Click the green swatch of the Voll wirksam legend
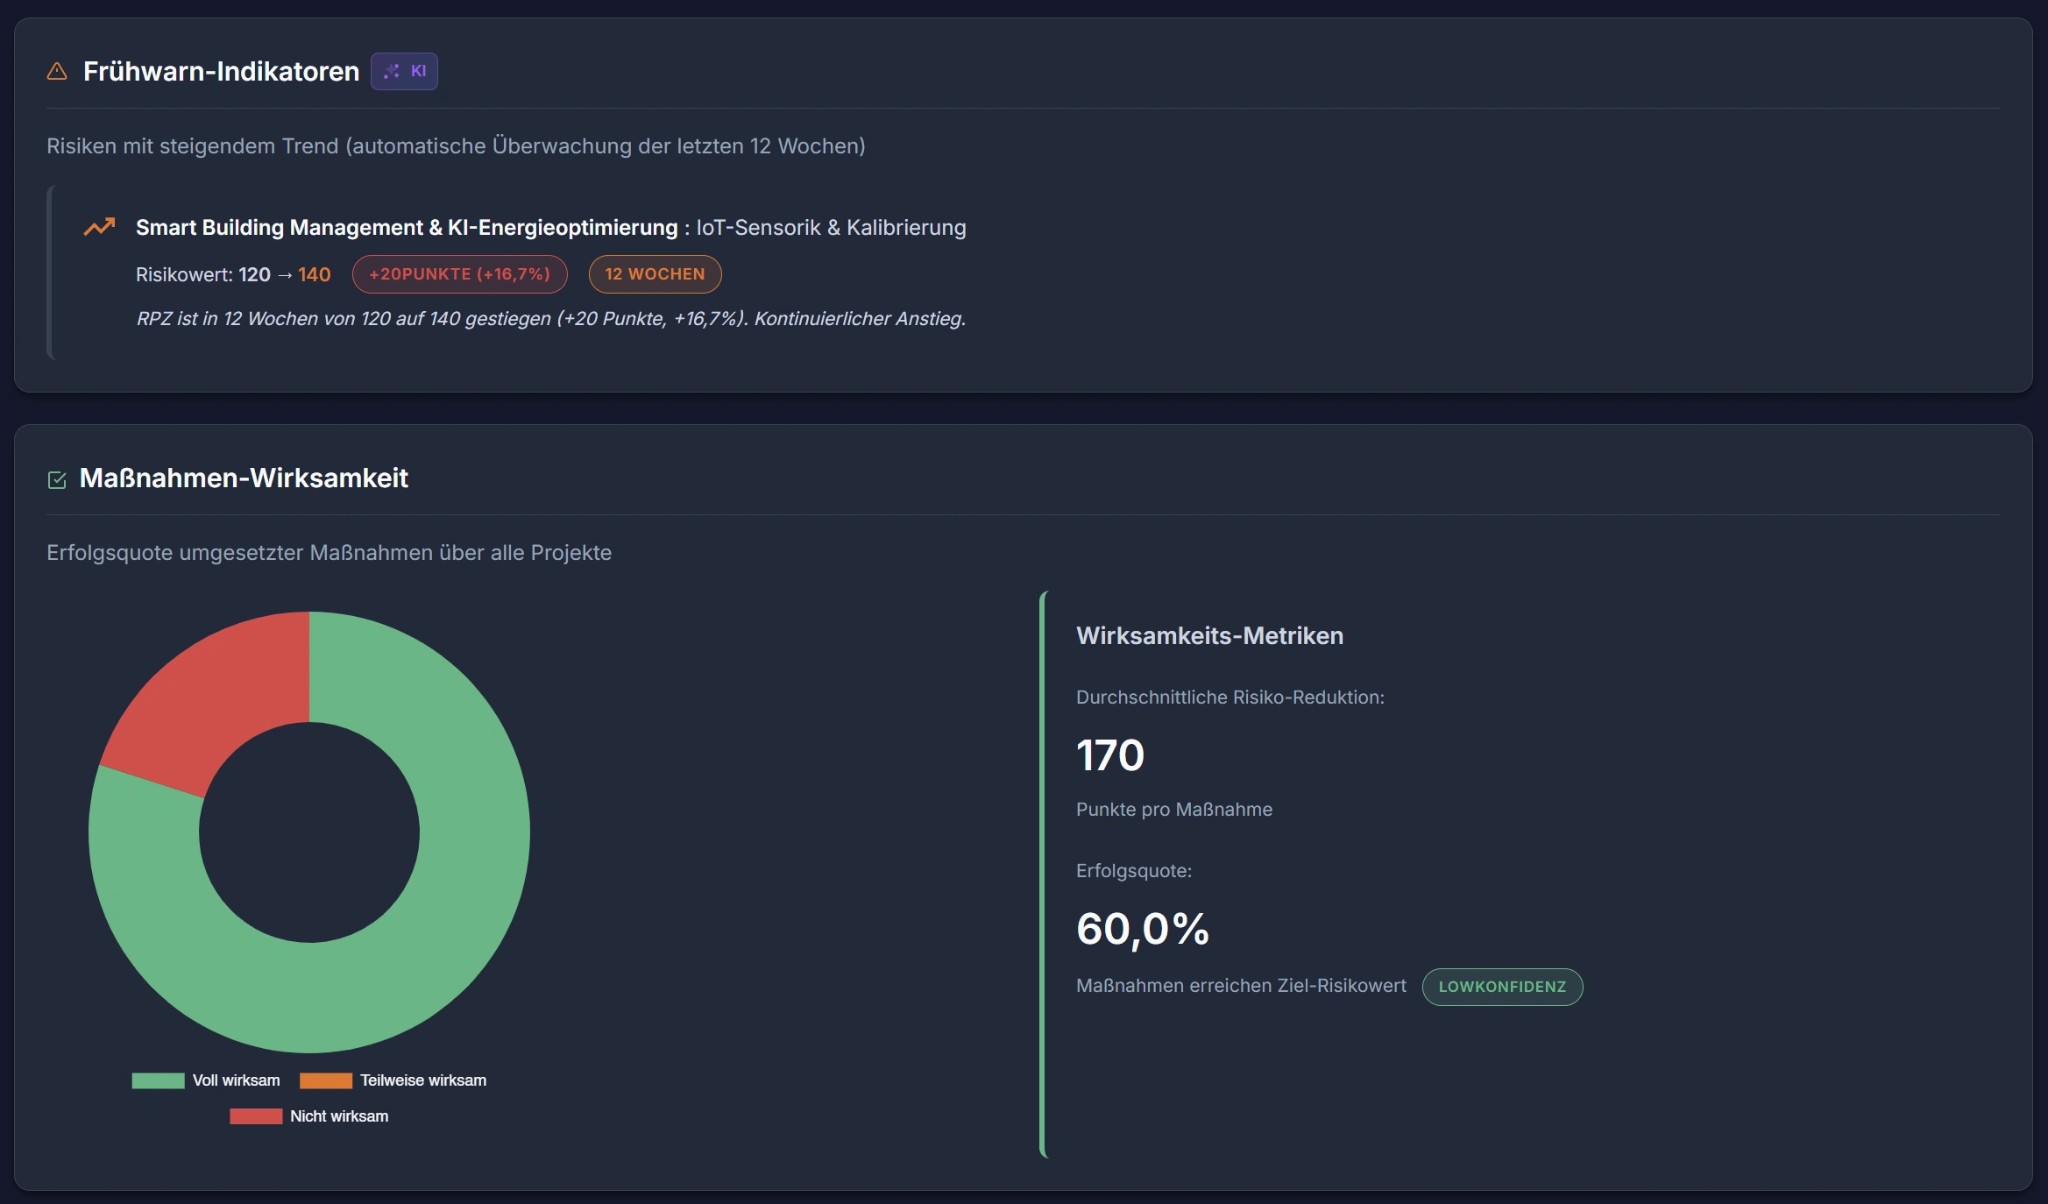 point(157,1080)
